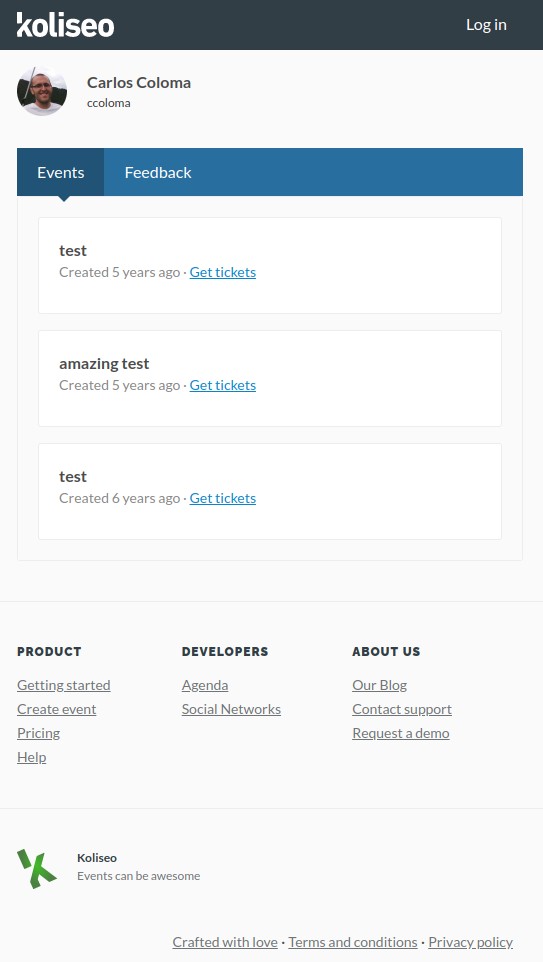Click Contact support
This screenshot has height=962, width=543.
[402, 709]
